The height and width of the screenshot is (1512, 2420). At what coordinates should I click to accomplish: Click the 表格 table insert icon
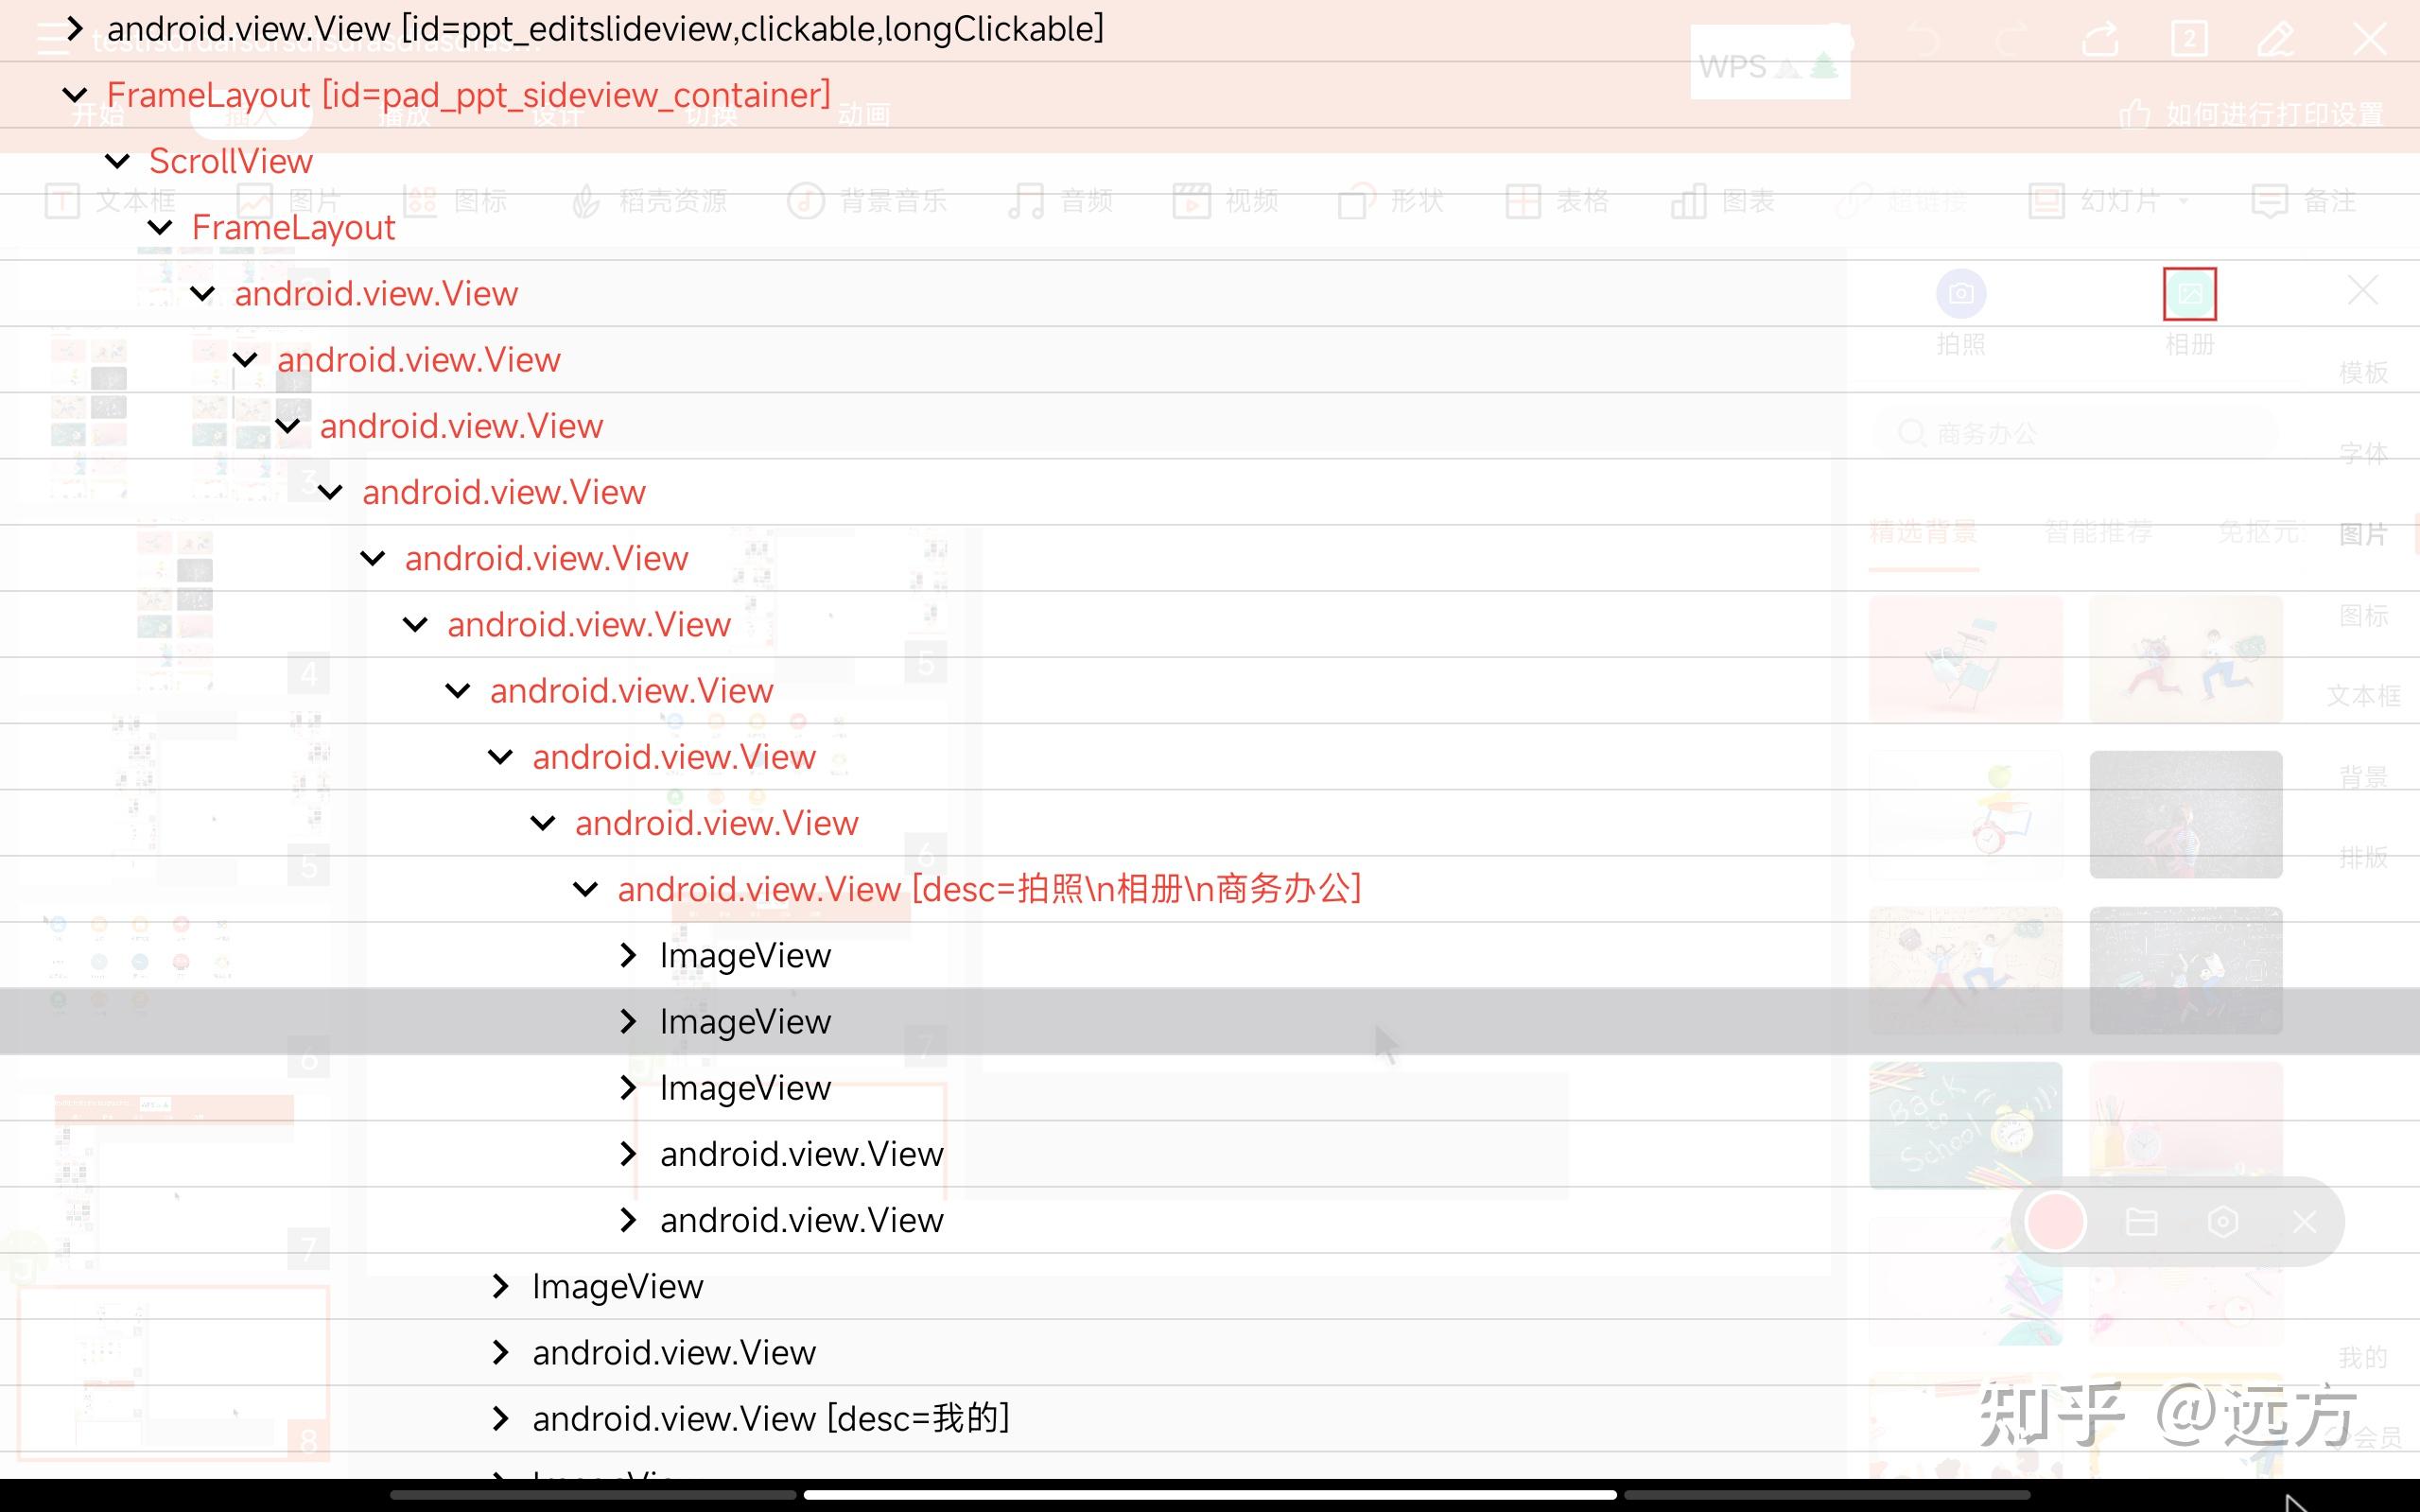[1523, 201]
